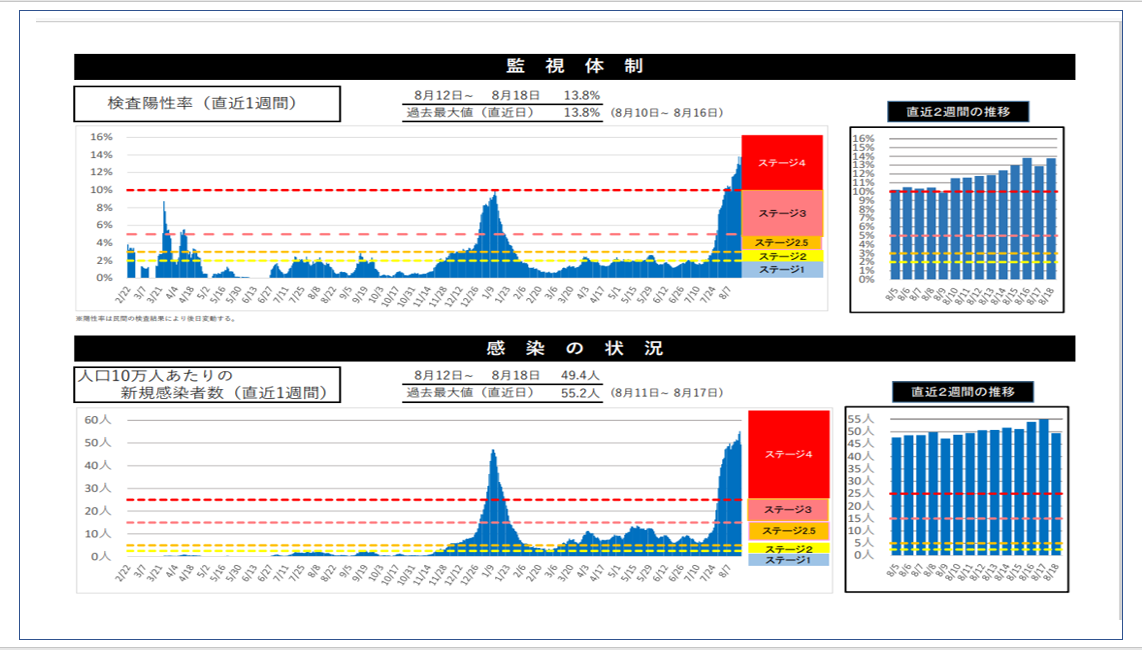Image resolution: width=1142 pixels, height=650 pixels.
Task: Click the footnote text below the positivity chart
Action: point(155,319)
